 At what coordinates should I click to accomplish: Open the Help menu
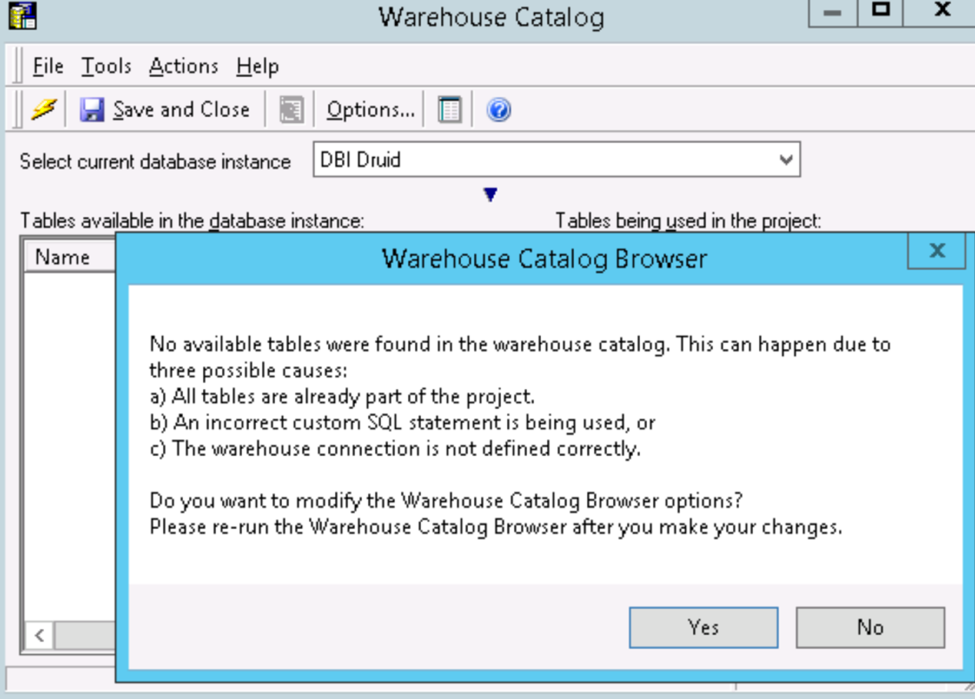click(257, 67)
